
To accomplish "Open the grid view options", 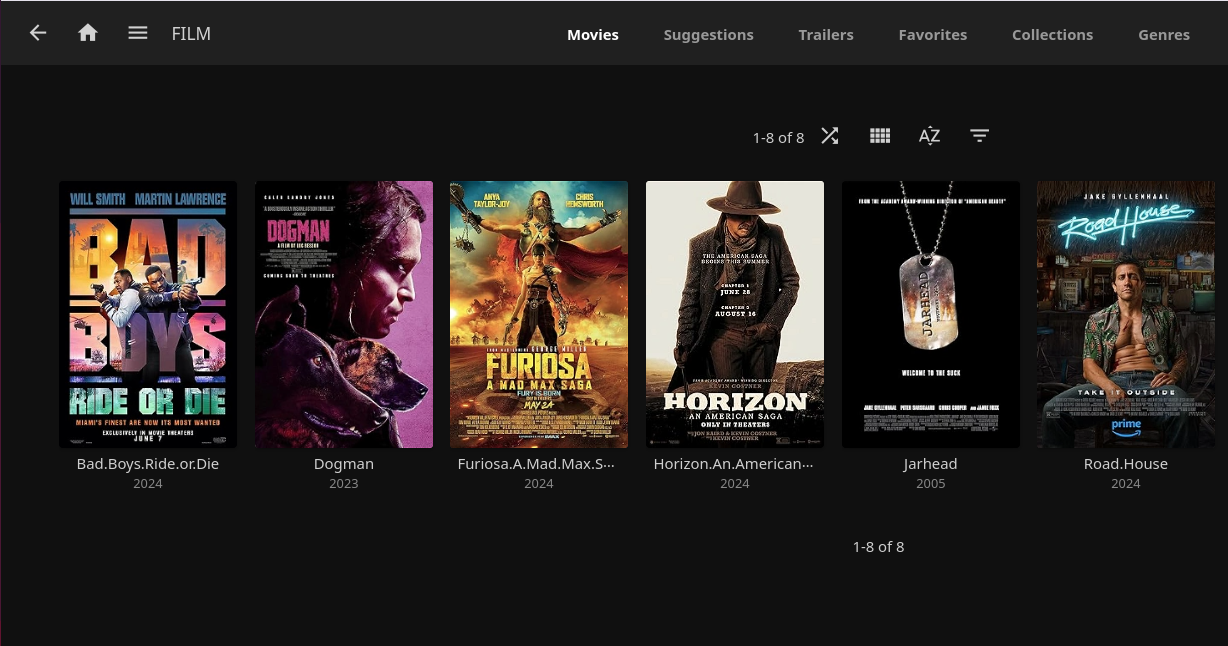I will point(880,136).
